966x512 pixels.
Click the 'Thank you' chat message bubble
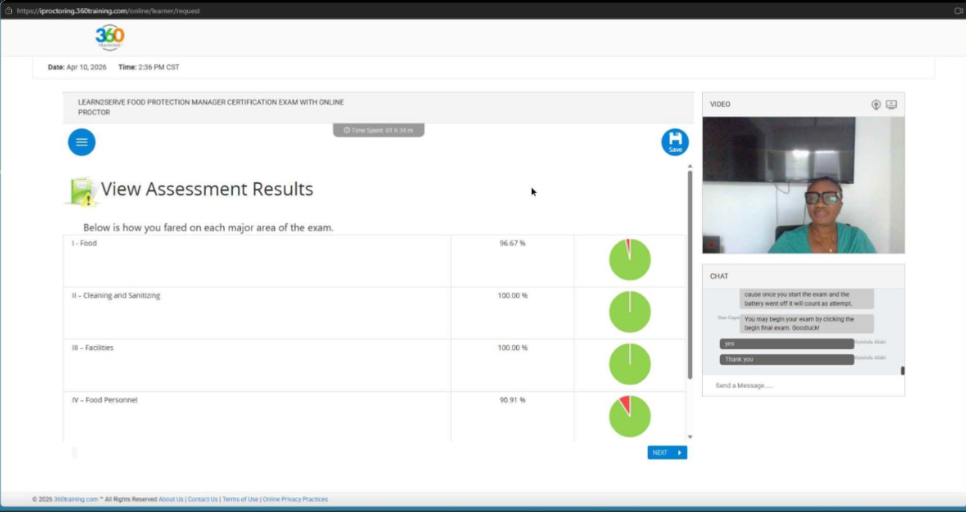787,359
